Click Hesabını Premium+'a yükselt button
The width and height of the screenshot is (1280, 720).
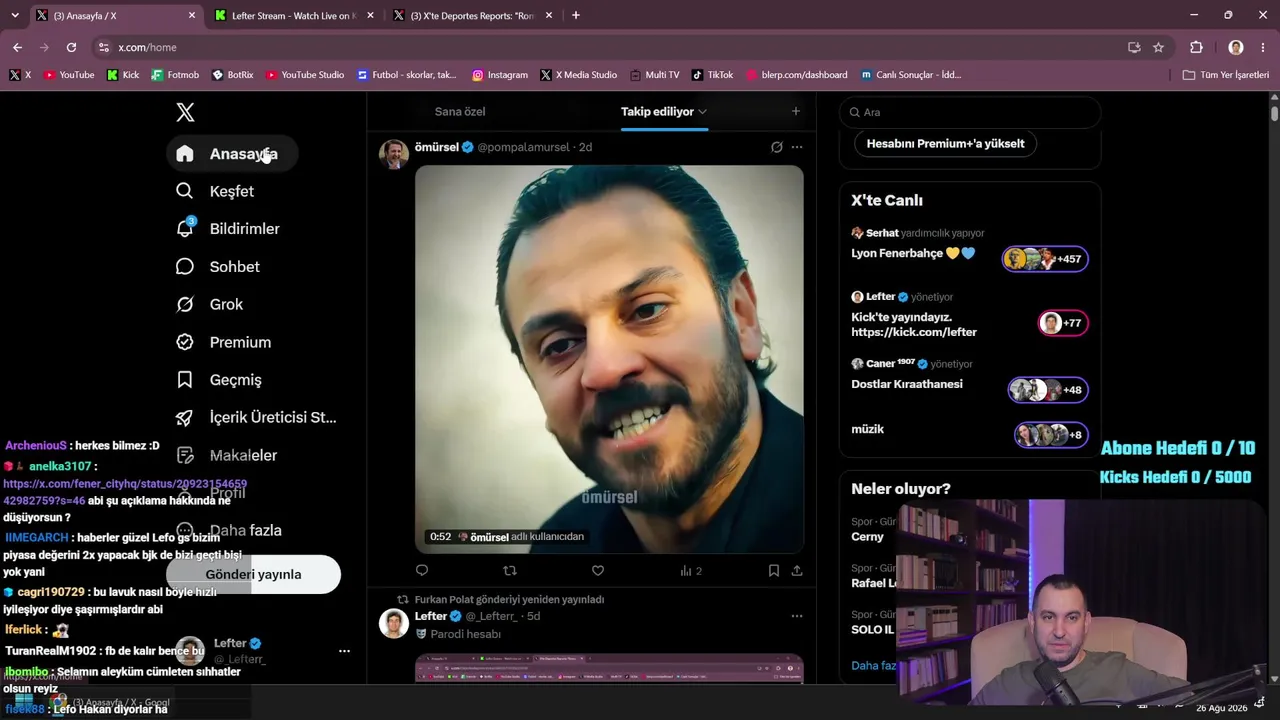point(945,144)
